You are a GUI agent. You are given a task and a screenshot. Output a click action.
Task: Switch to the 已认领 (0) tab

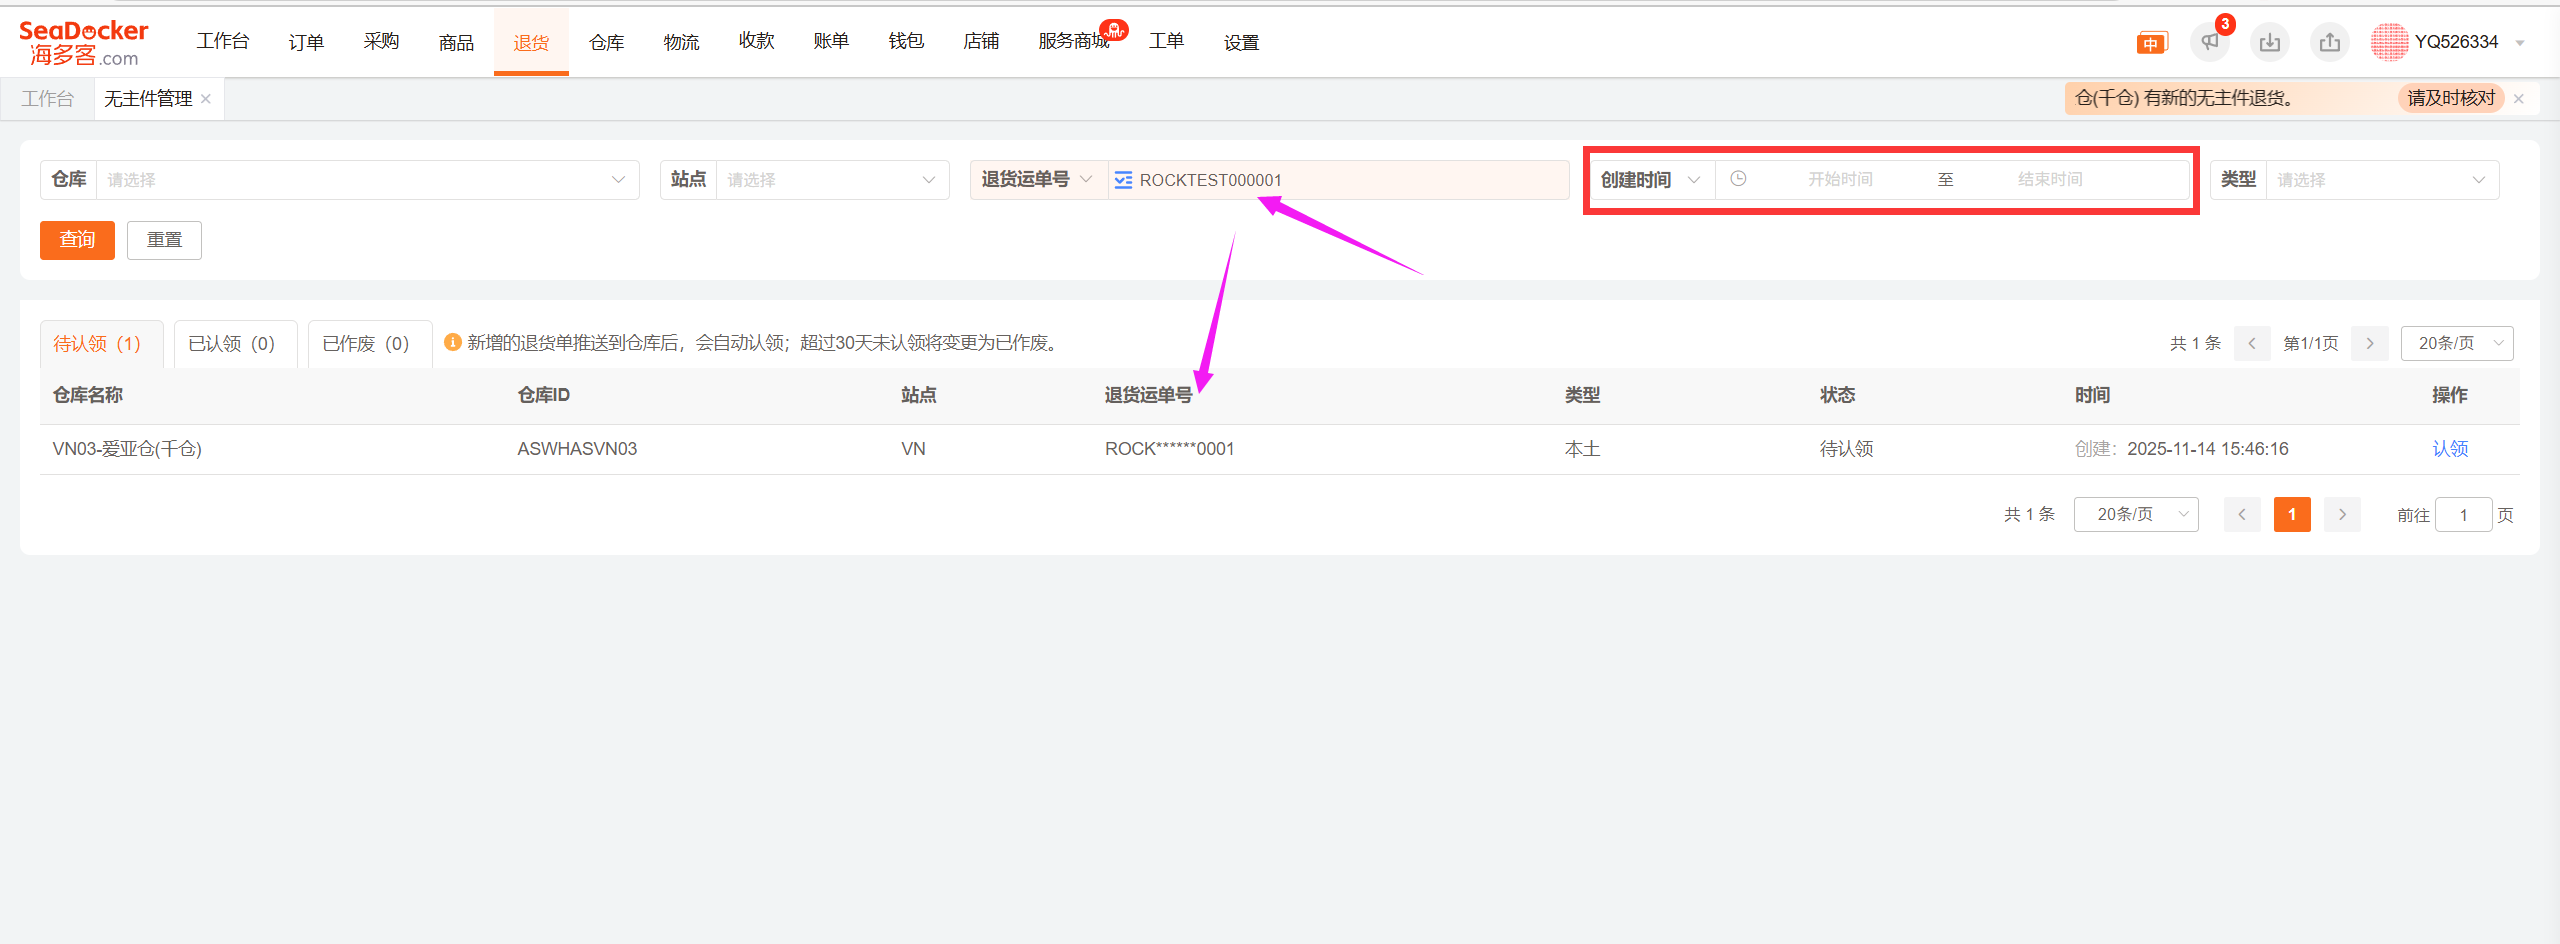[232, 344]
